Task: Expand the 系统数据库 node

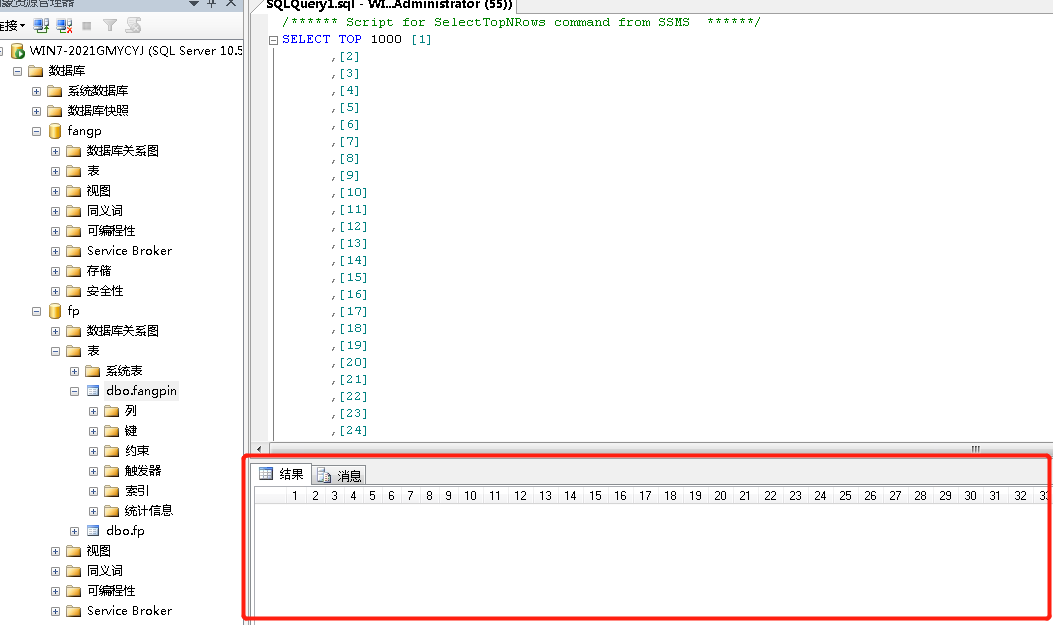Action: (x=36, y=91)
